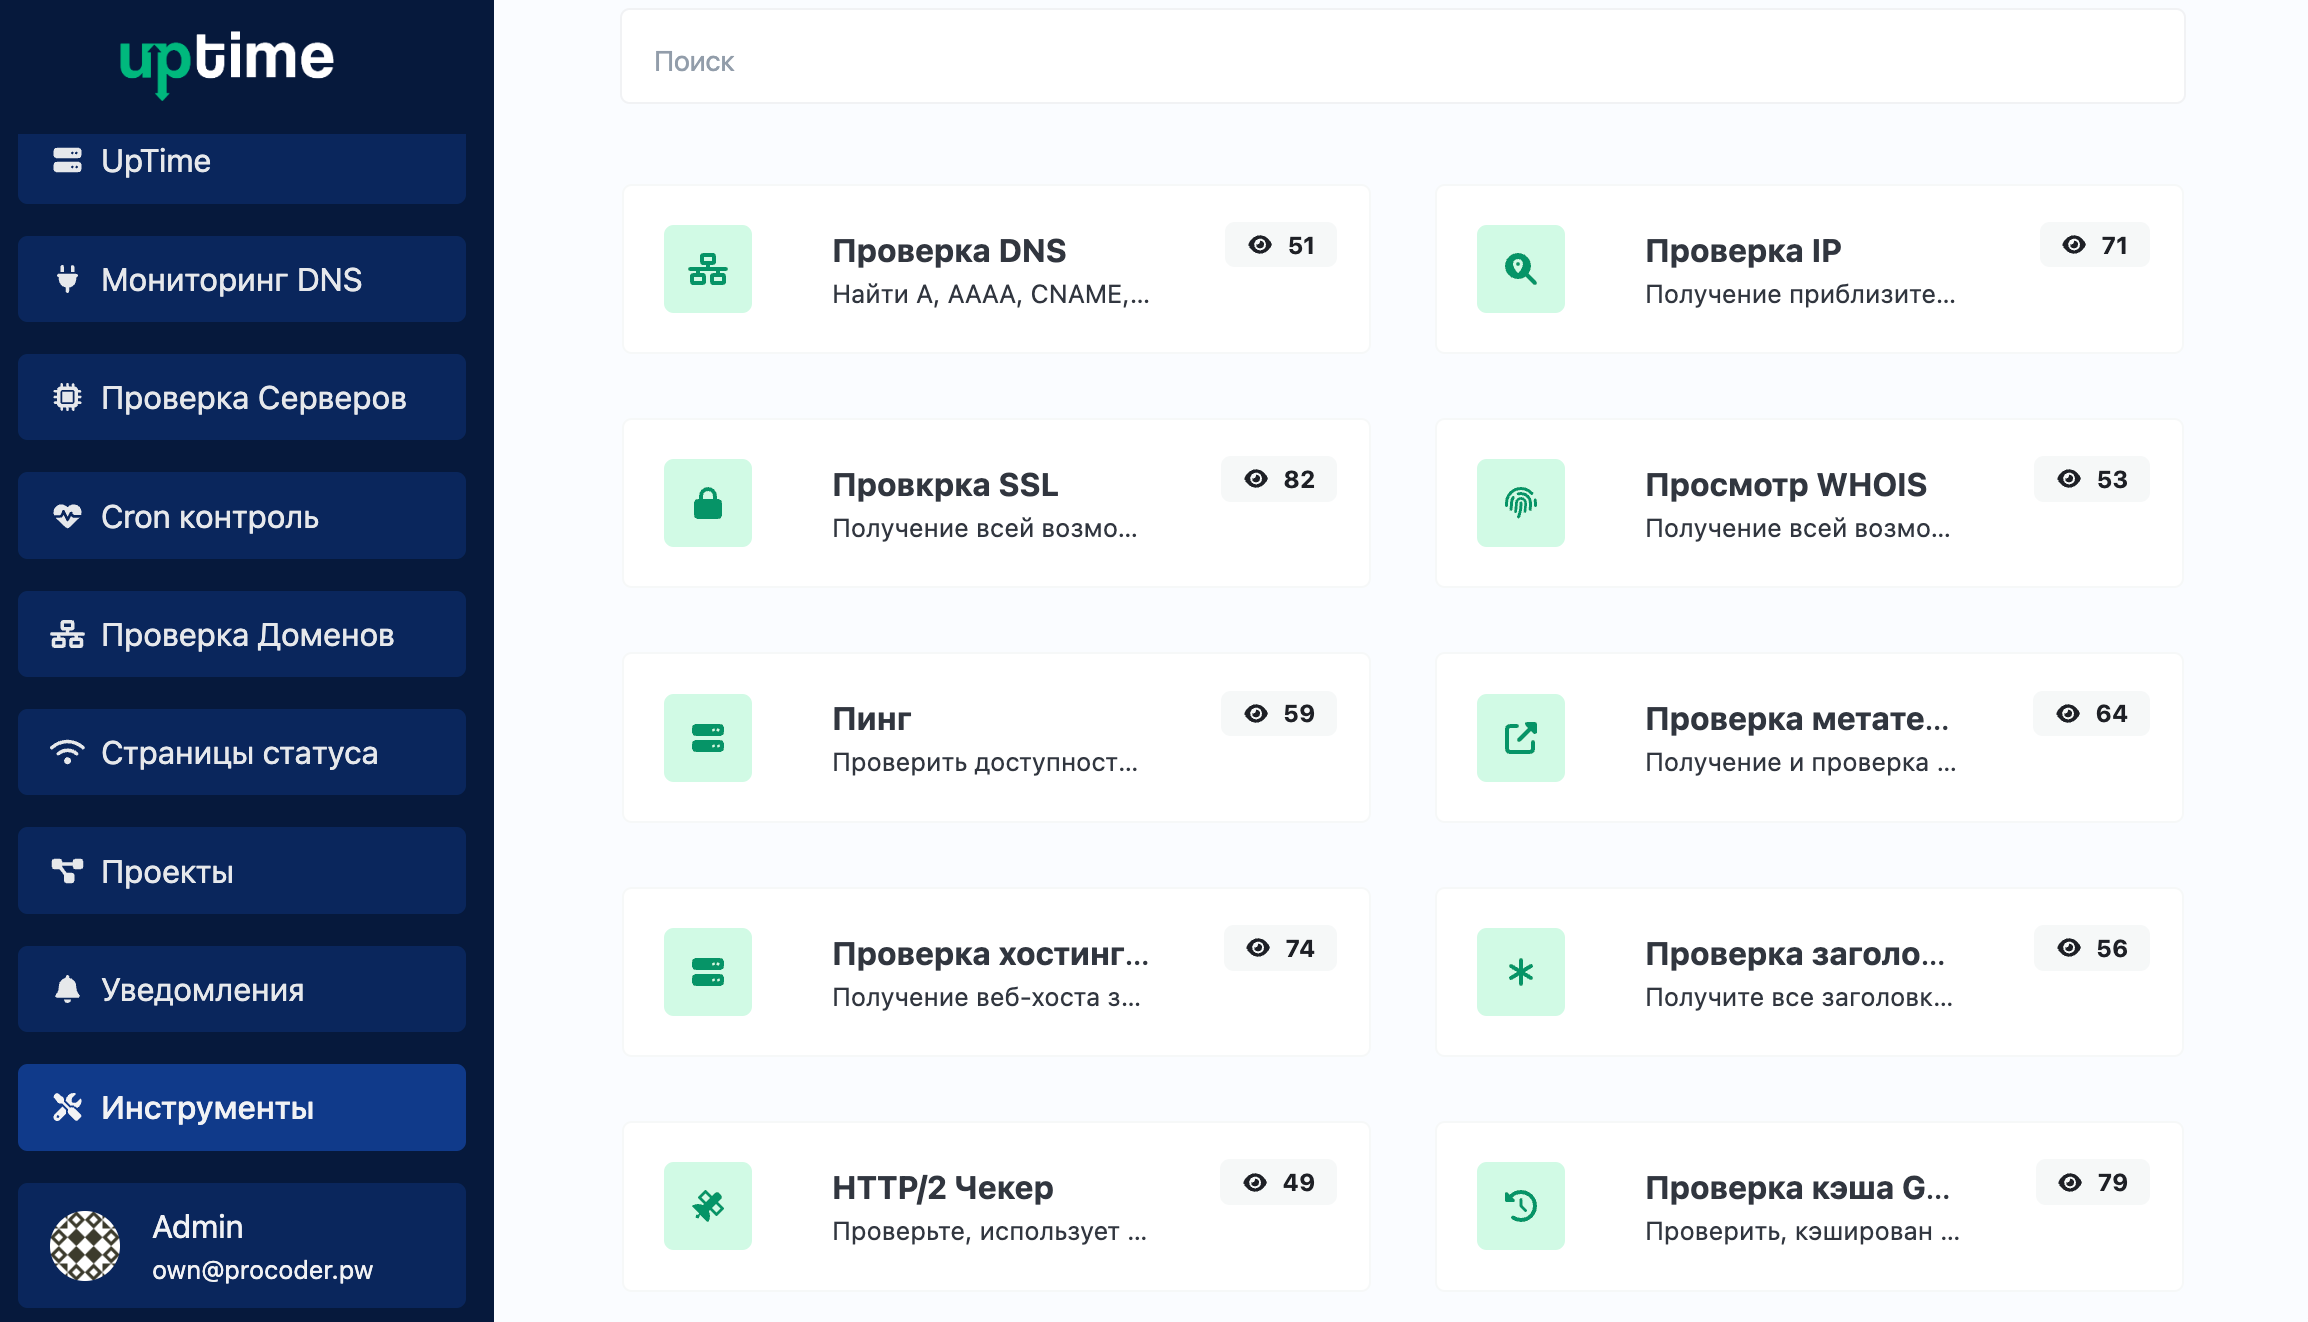
Task: Go to Страницы статуса section
Action: [241, 752]
